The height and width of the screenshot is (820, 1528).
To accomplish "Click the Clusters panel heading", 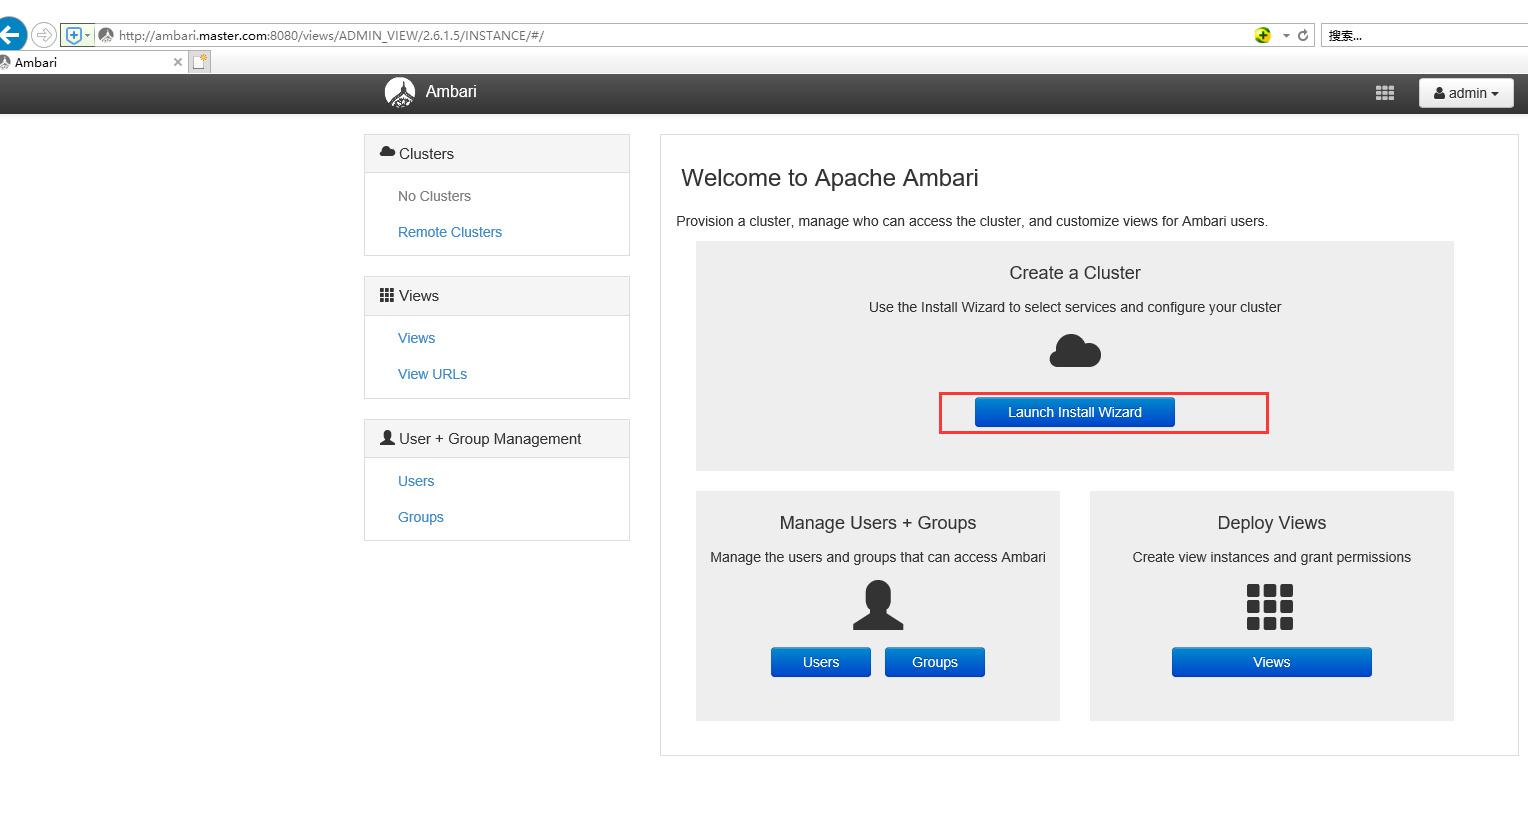I will [497, 154].
